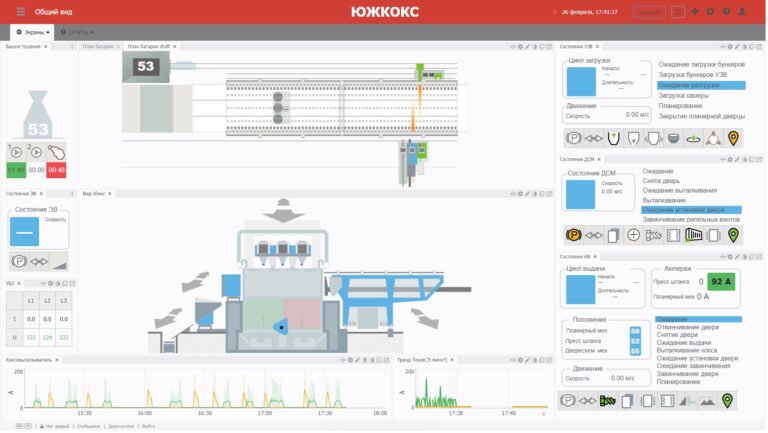Click the yellow parking icon in Состояние ДСМ

(x=574, y=236)
